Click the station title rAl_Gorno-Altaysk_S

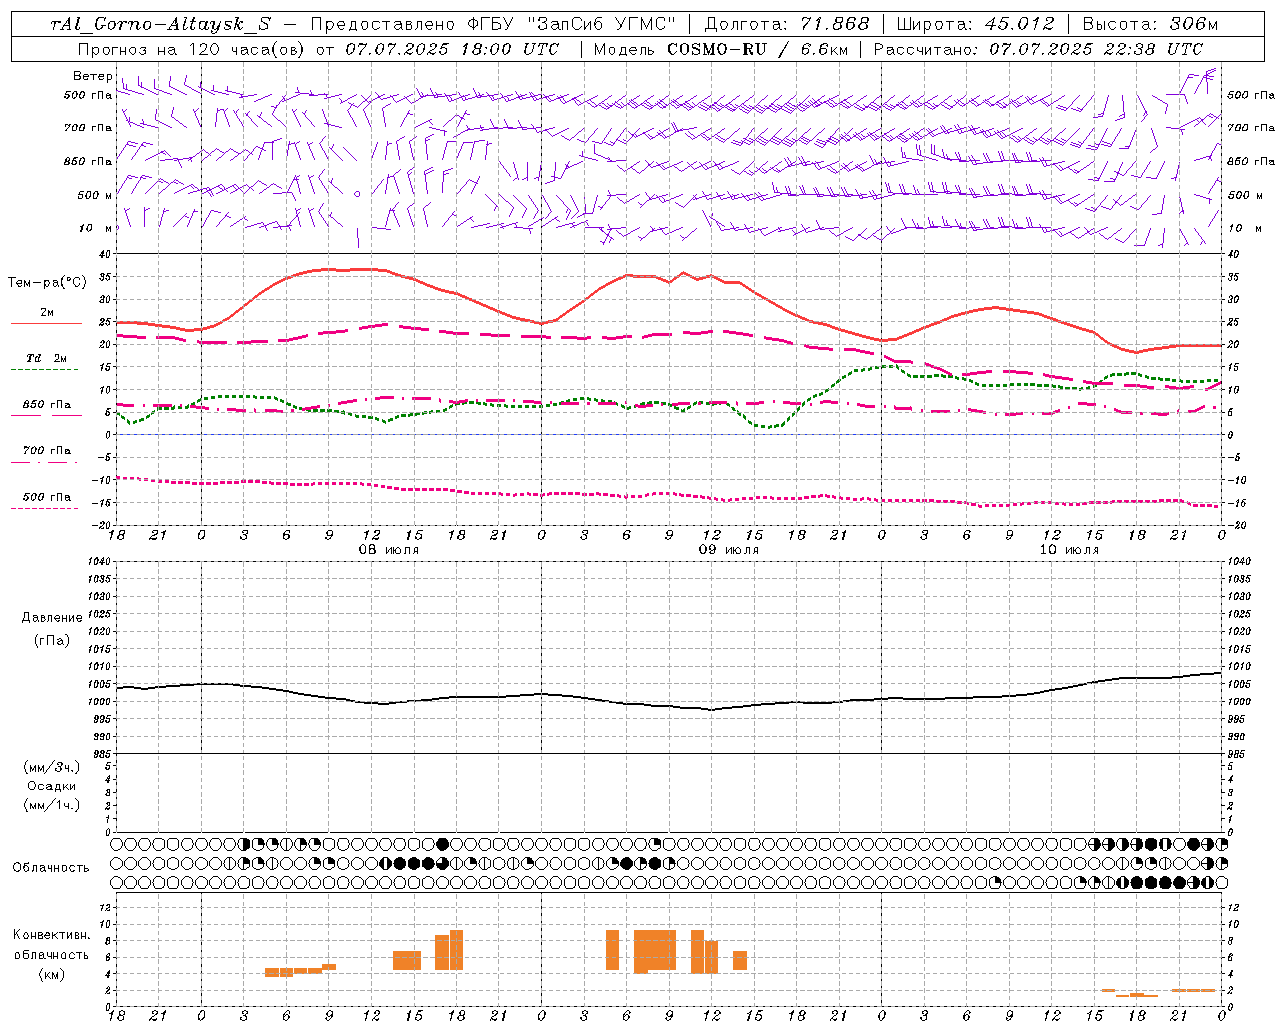[160, 25]
